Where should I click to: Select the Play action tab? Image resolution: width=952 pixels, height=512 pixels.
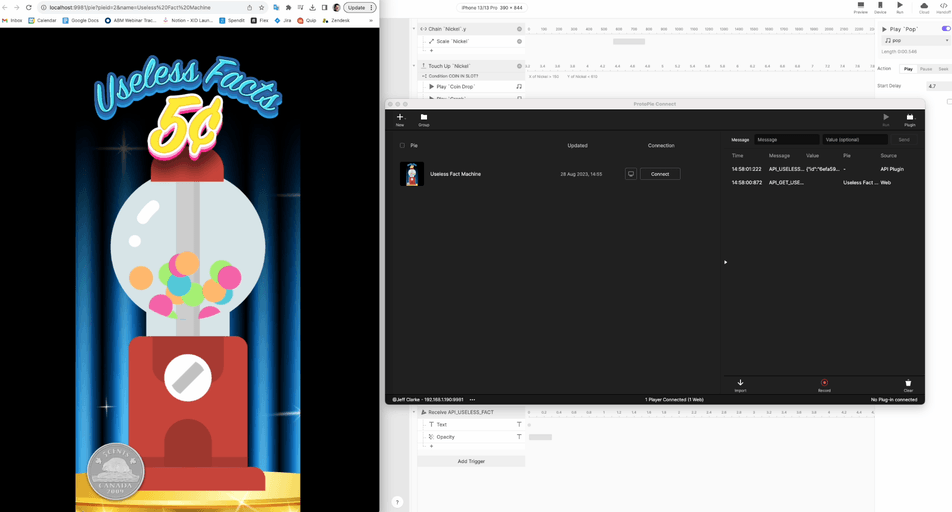[x=908, y=69]
